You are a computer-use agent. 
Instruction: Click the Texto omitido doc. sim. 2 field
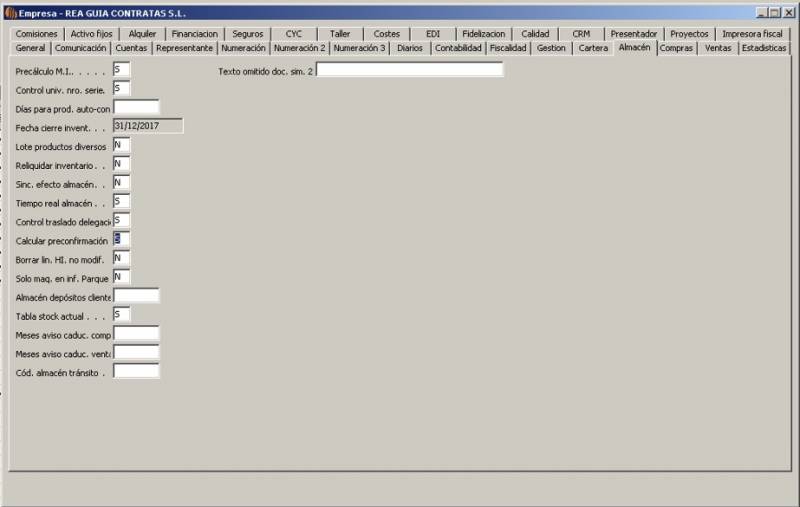pyautogui.click(x=409, y=70)
